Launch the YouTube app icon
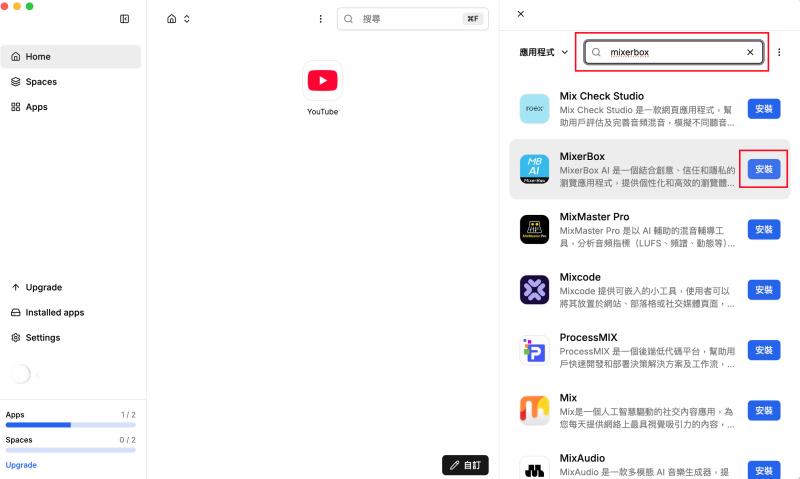The height and width of the screenshot is (479, 800). [x=322, y=81]
